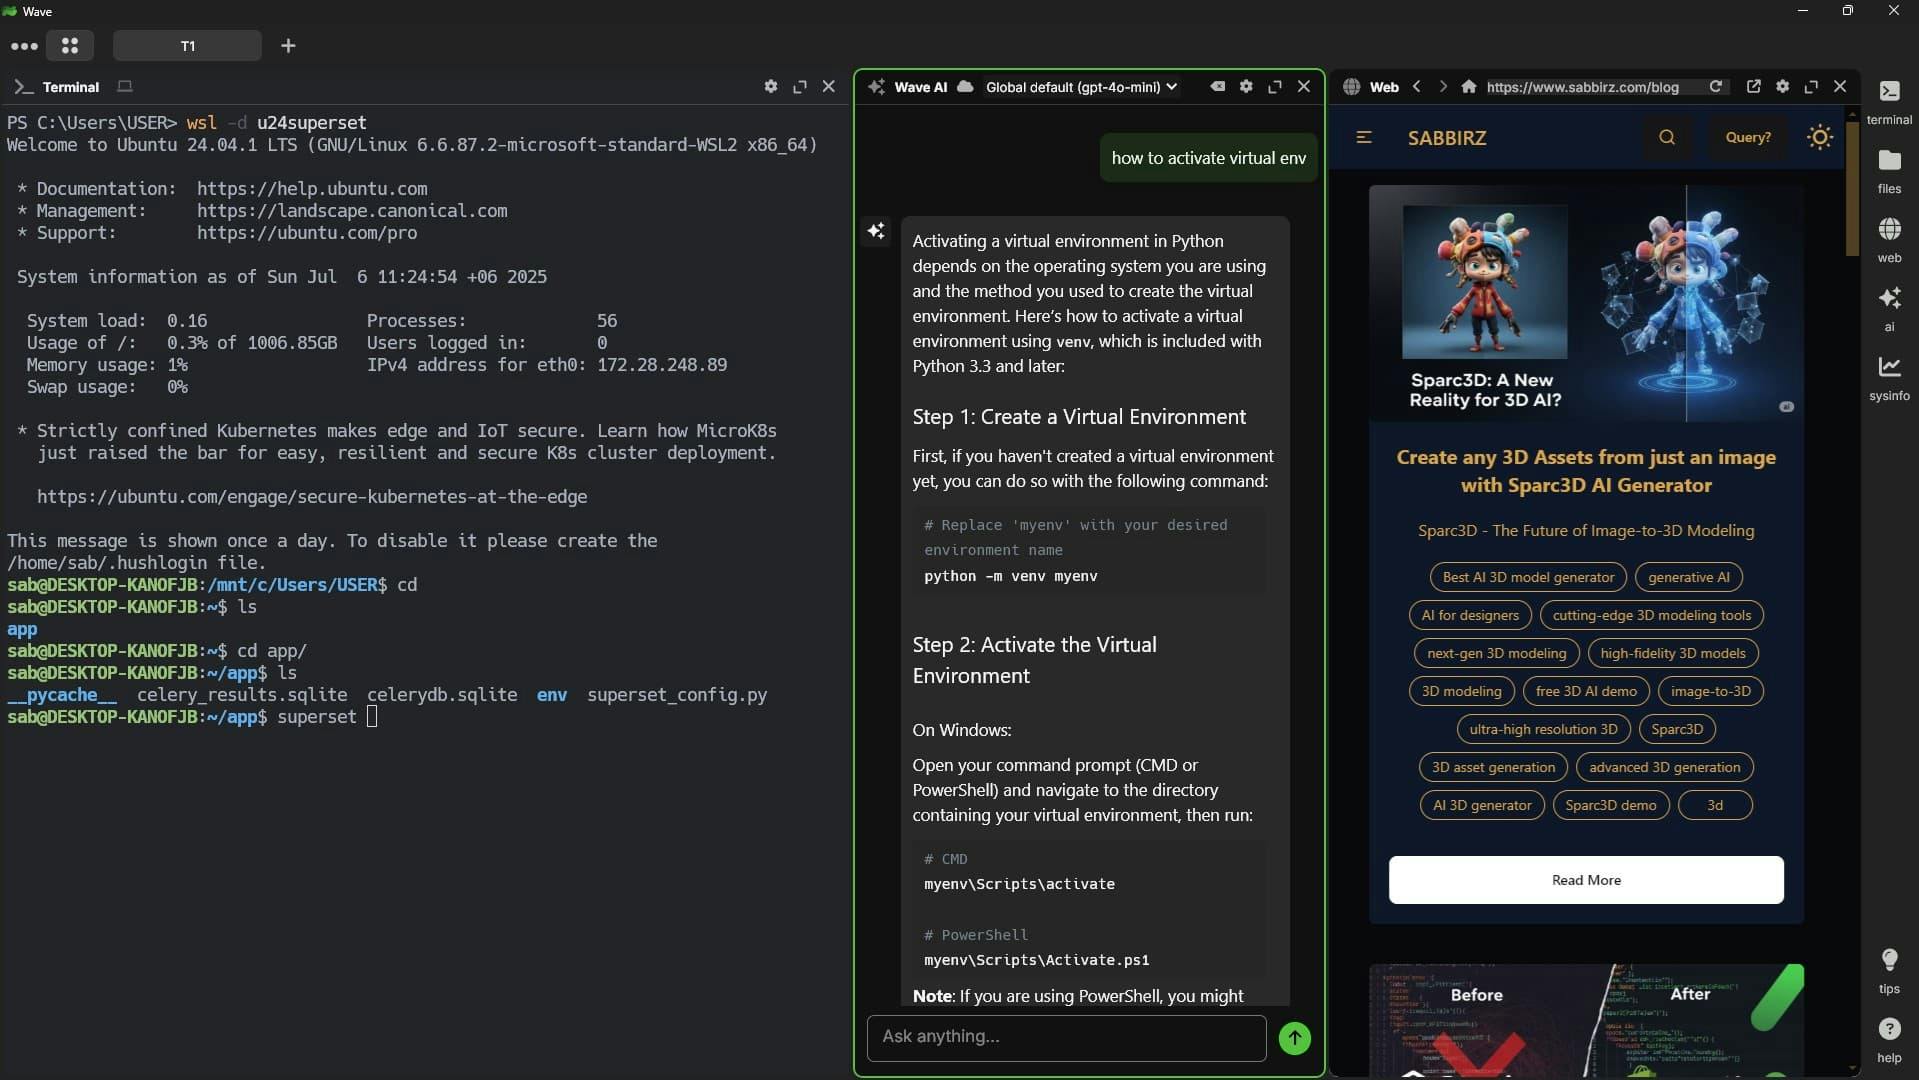Close the Web block
Viewport: 1919px width, 1080px height.
pyautogui.click(x=1841, y=87)
